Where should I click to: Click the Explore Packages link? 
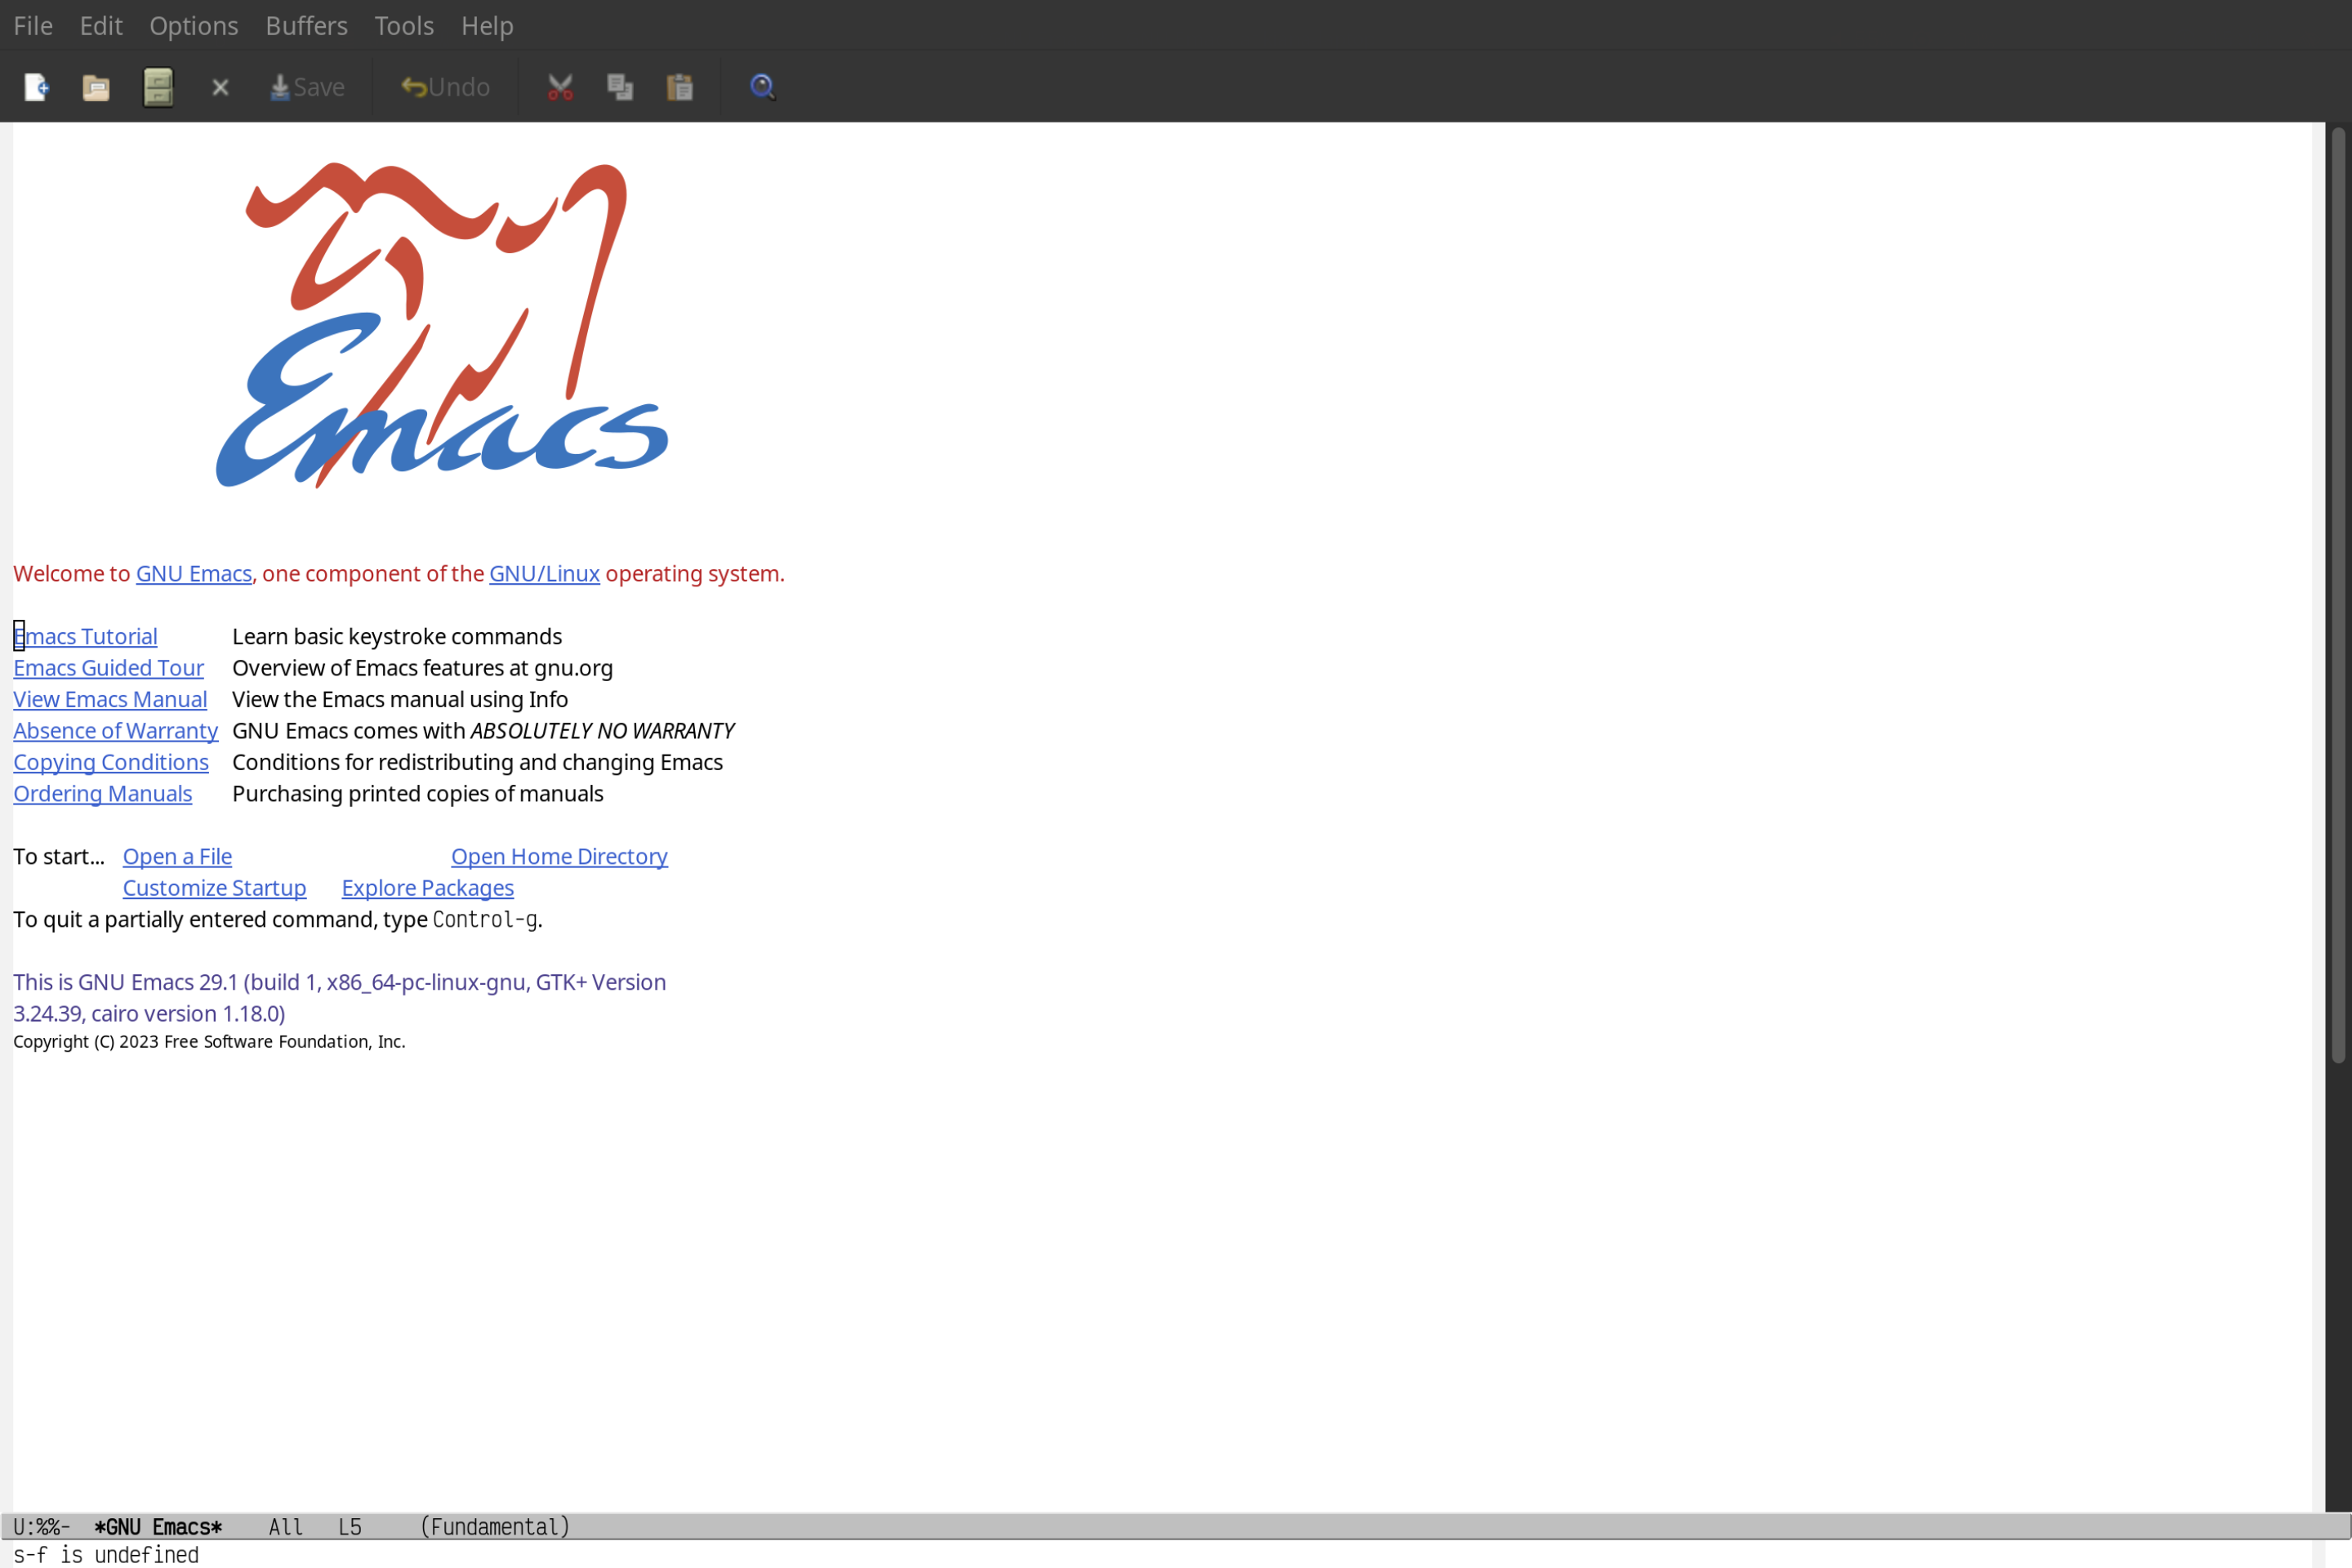(427, 887)
